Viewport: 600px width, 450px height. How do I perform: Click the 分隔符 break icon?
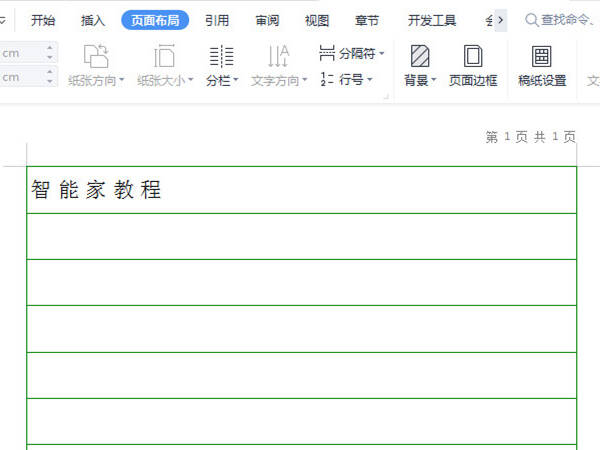click(327, 53)
